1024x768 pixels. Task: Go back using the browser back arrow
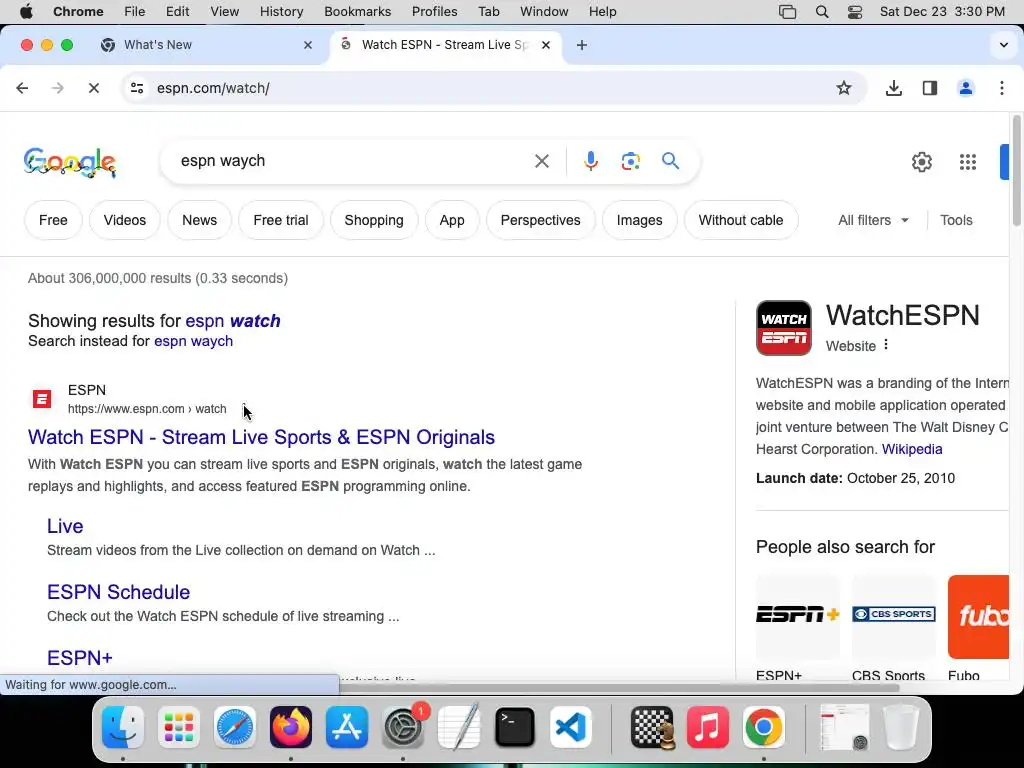point(22,88)
